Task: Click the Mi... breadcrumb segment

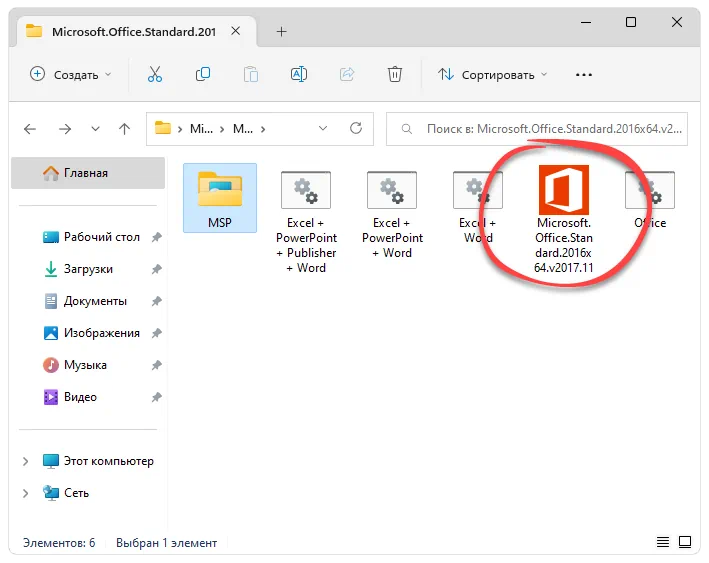Action: pos(201,129)
